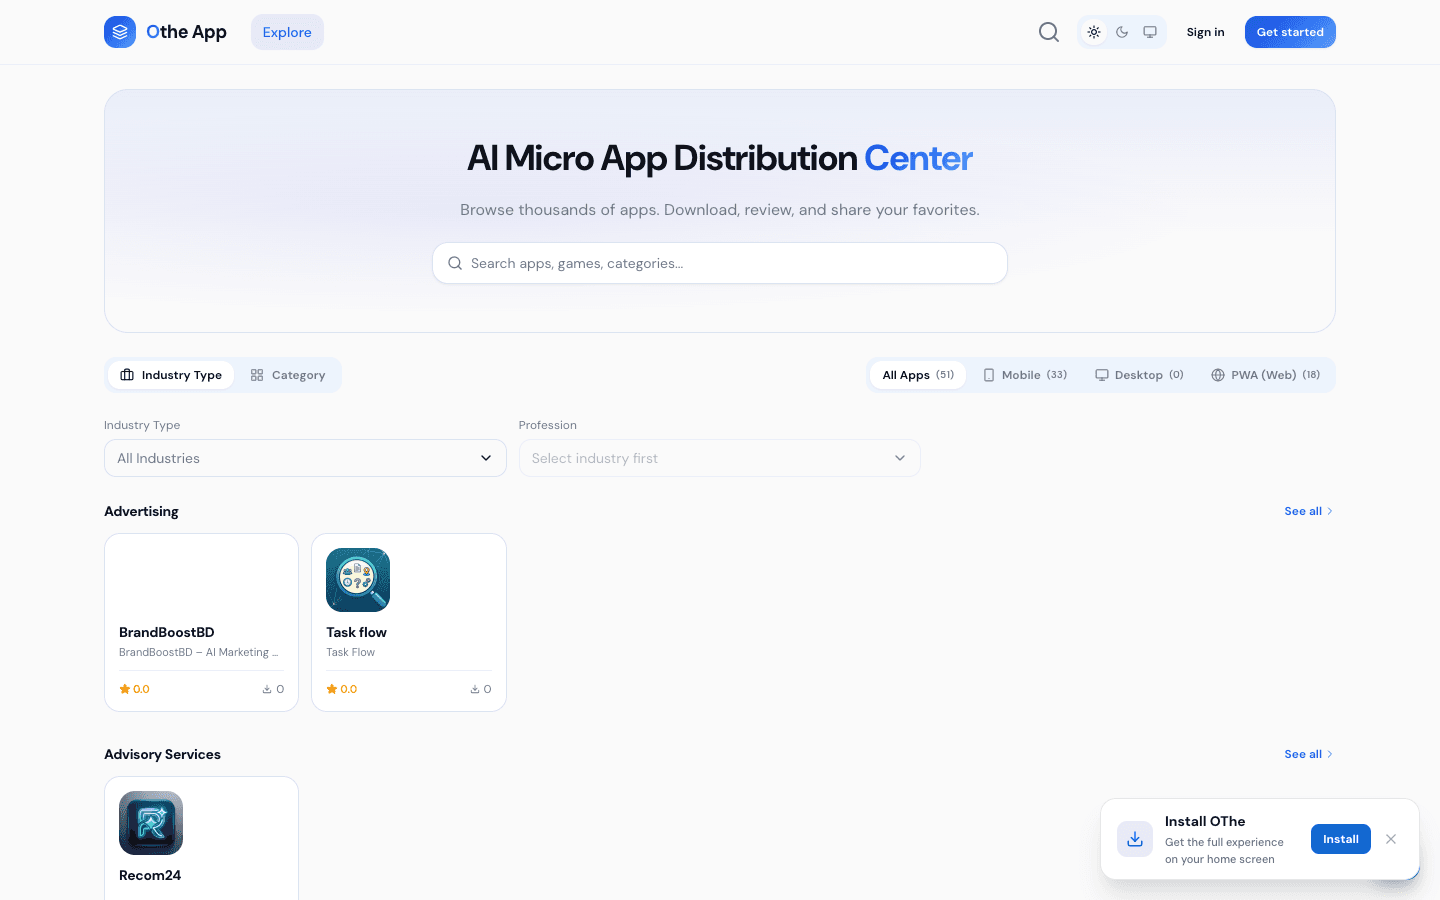Image resolution: width=1440 pixels, height=900 pixels.
Task: Click the search field magnifier icon
Action: [455, 263]
